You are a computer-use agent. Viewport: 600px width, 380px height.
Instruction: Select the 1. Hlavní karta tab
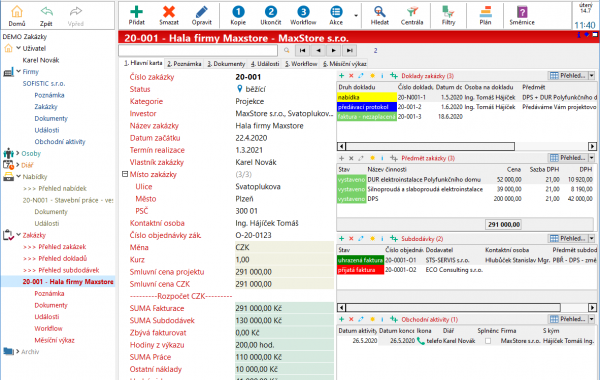pyautogui.click(x=143, y=63)
